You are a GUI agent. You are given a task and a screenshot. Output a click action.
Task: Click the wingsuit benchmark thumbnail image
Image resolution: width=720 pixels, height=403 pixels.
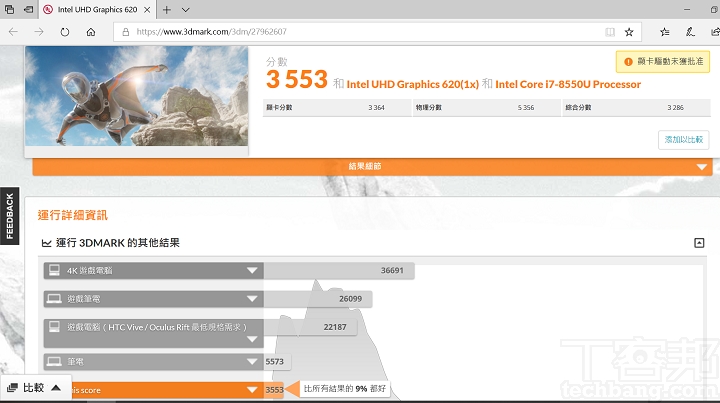pos(136,96)
